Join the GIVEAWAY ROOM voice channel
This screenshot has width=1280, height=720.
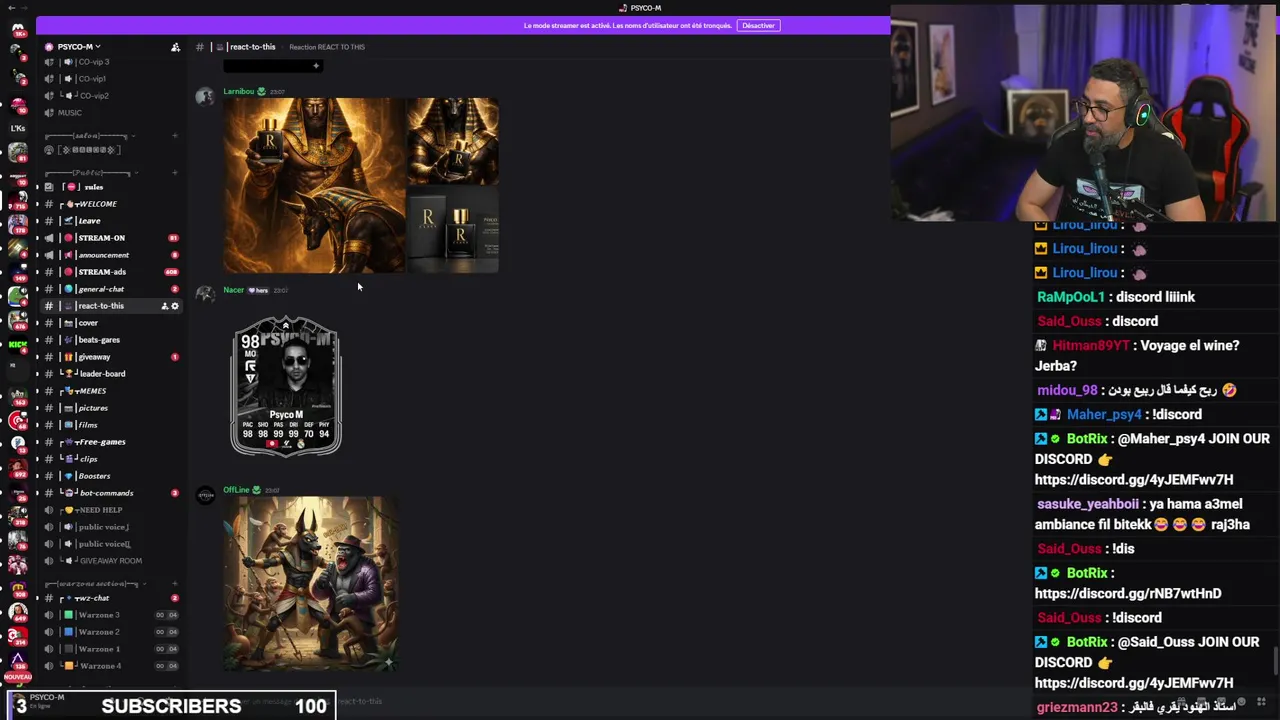pos(110,561)
